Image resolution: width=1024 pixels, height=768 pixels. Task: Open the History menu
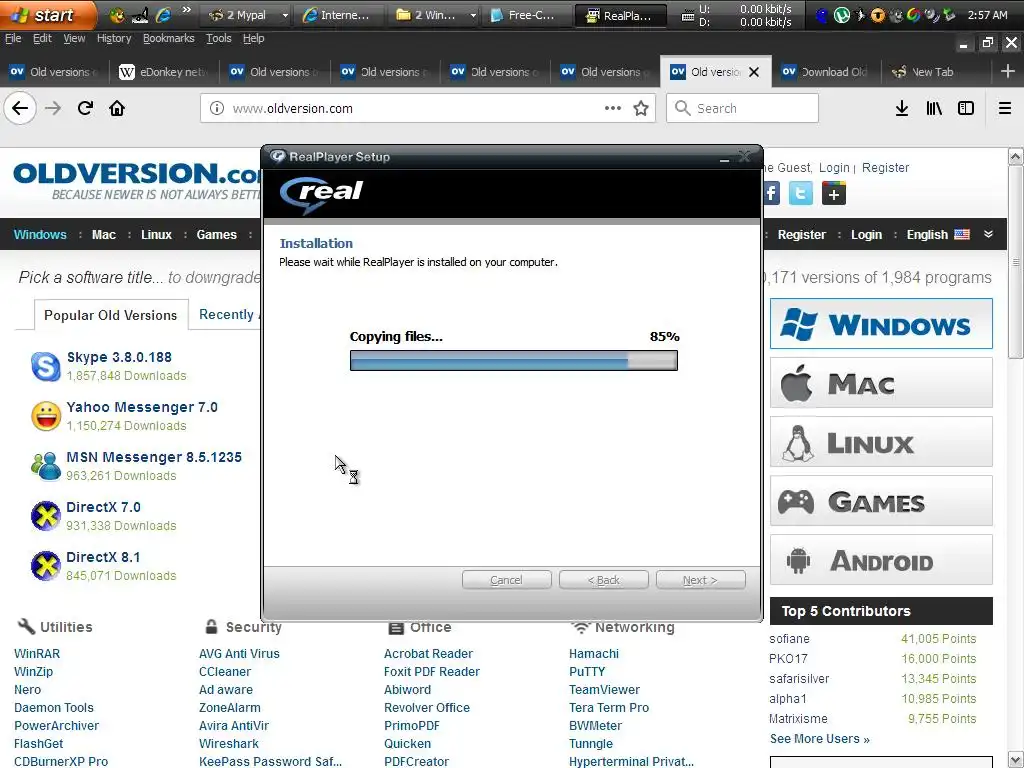coord(114,39)
